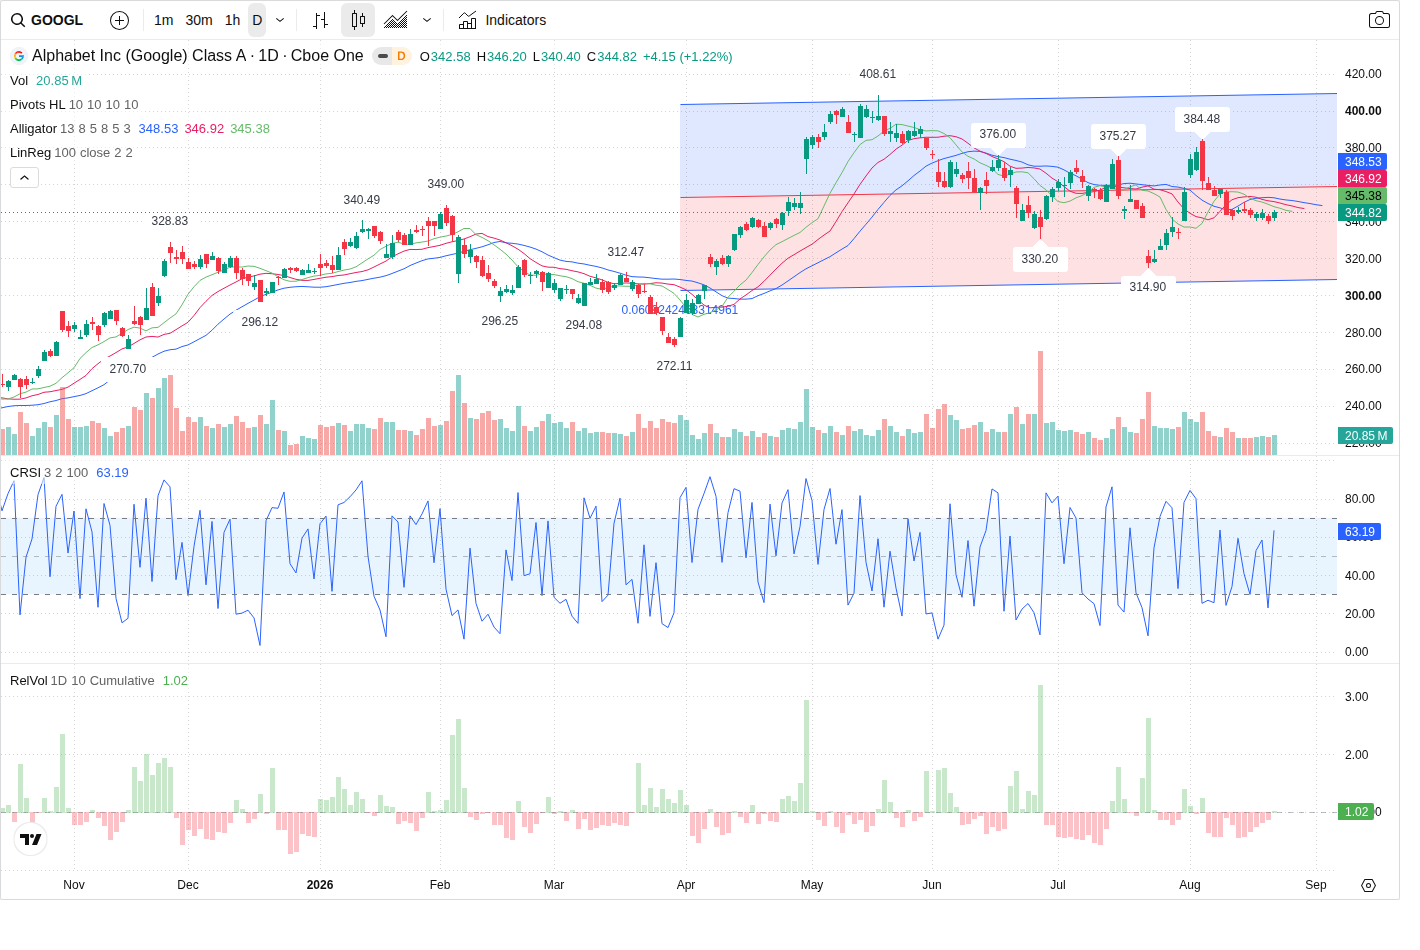Collapse the indicator legend with the chevron button

pos(24,177)
